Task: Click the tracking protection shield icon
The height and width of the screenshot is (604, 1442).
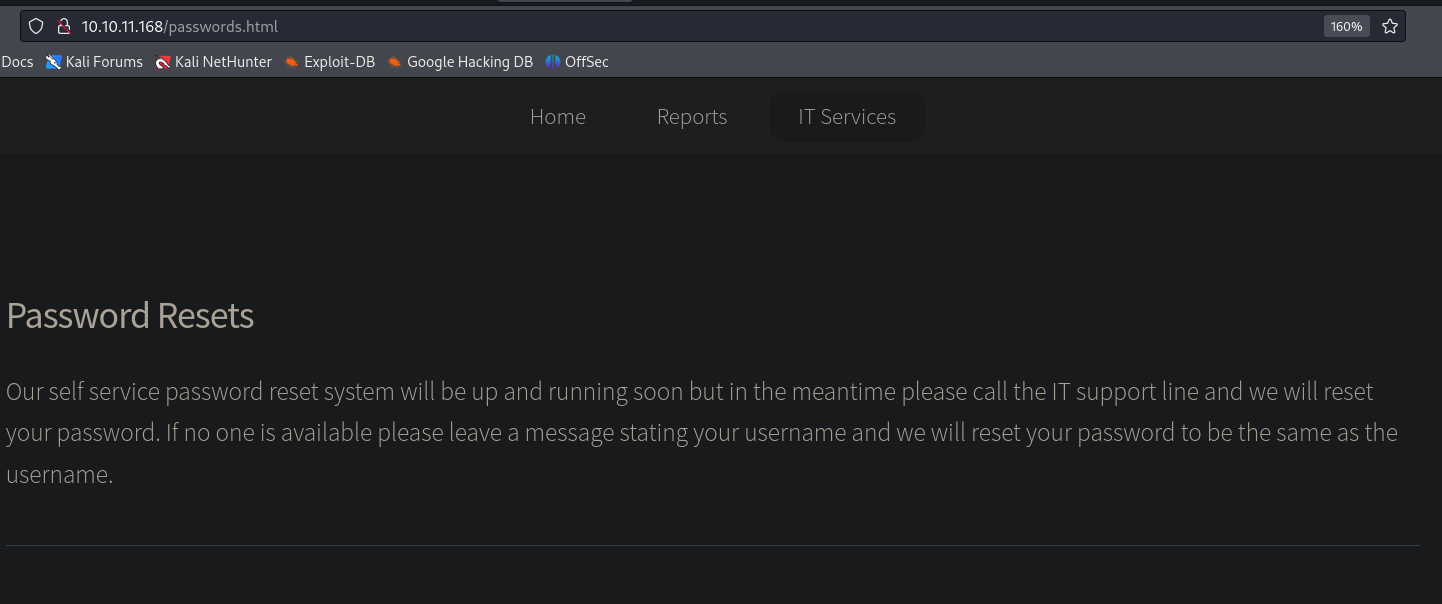Action: (36, 27)
